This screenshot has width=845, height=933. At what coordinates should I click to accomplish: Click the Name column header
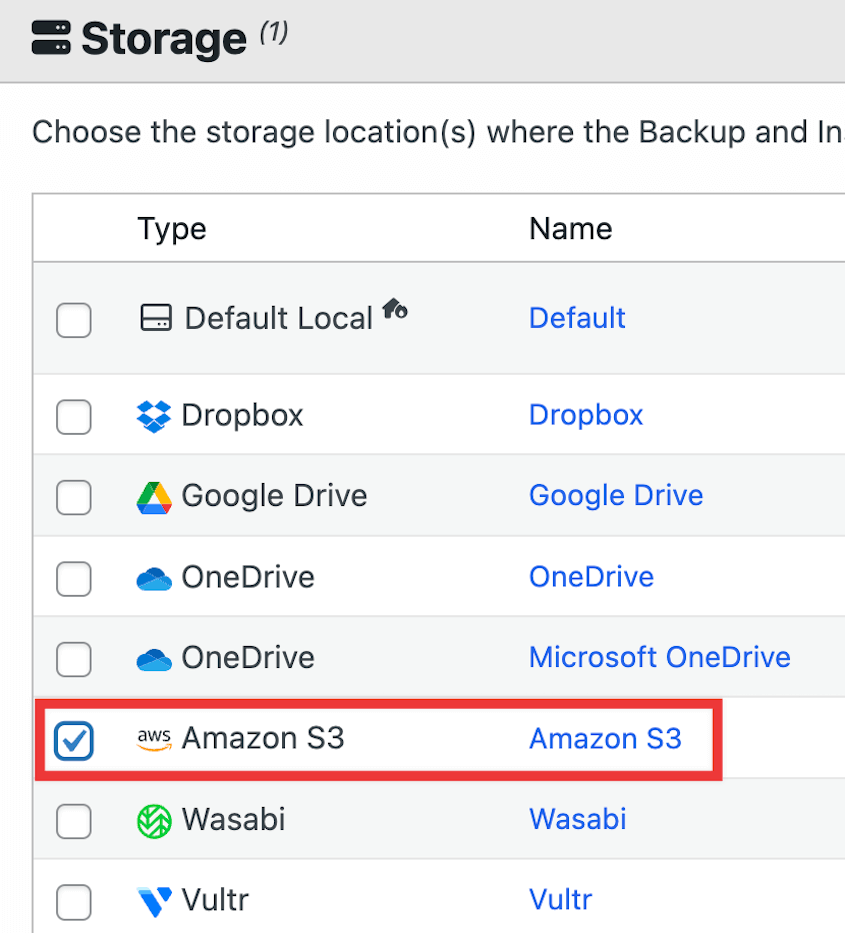coord(570,228)
